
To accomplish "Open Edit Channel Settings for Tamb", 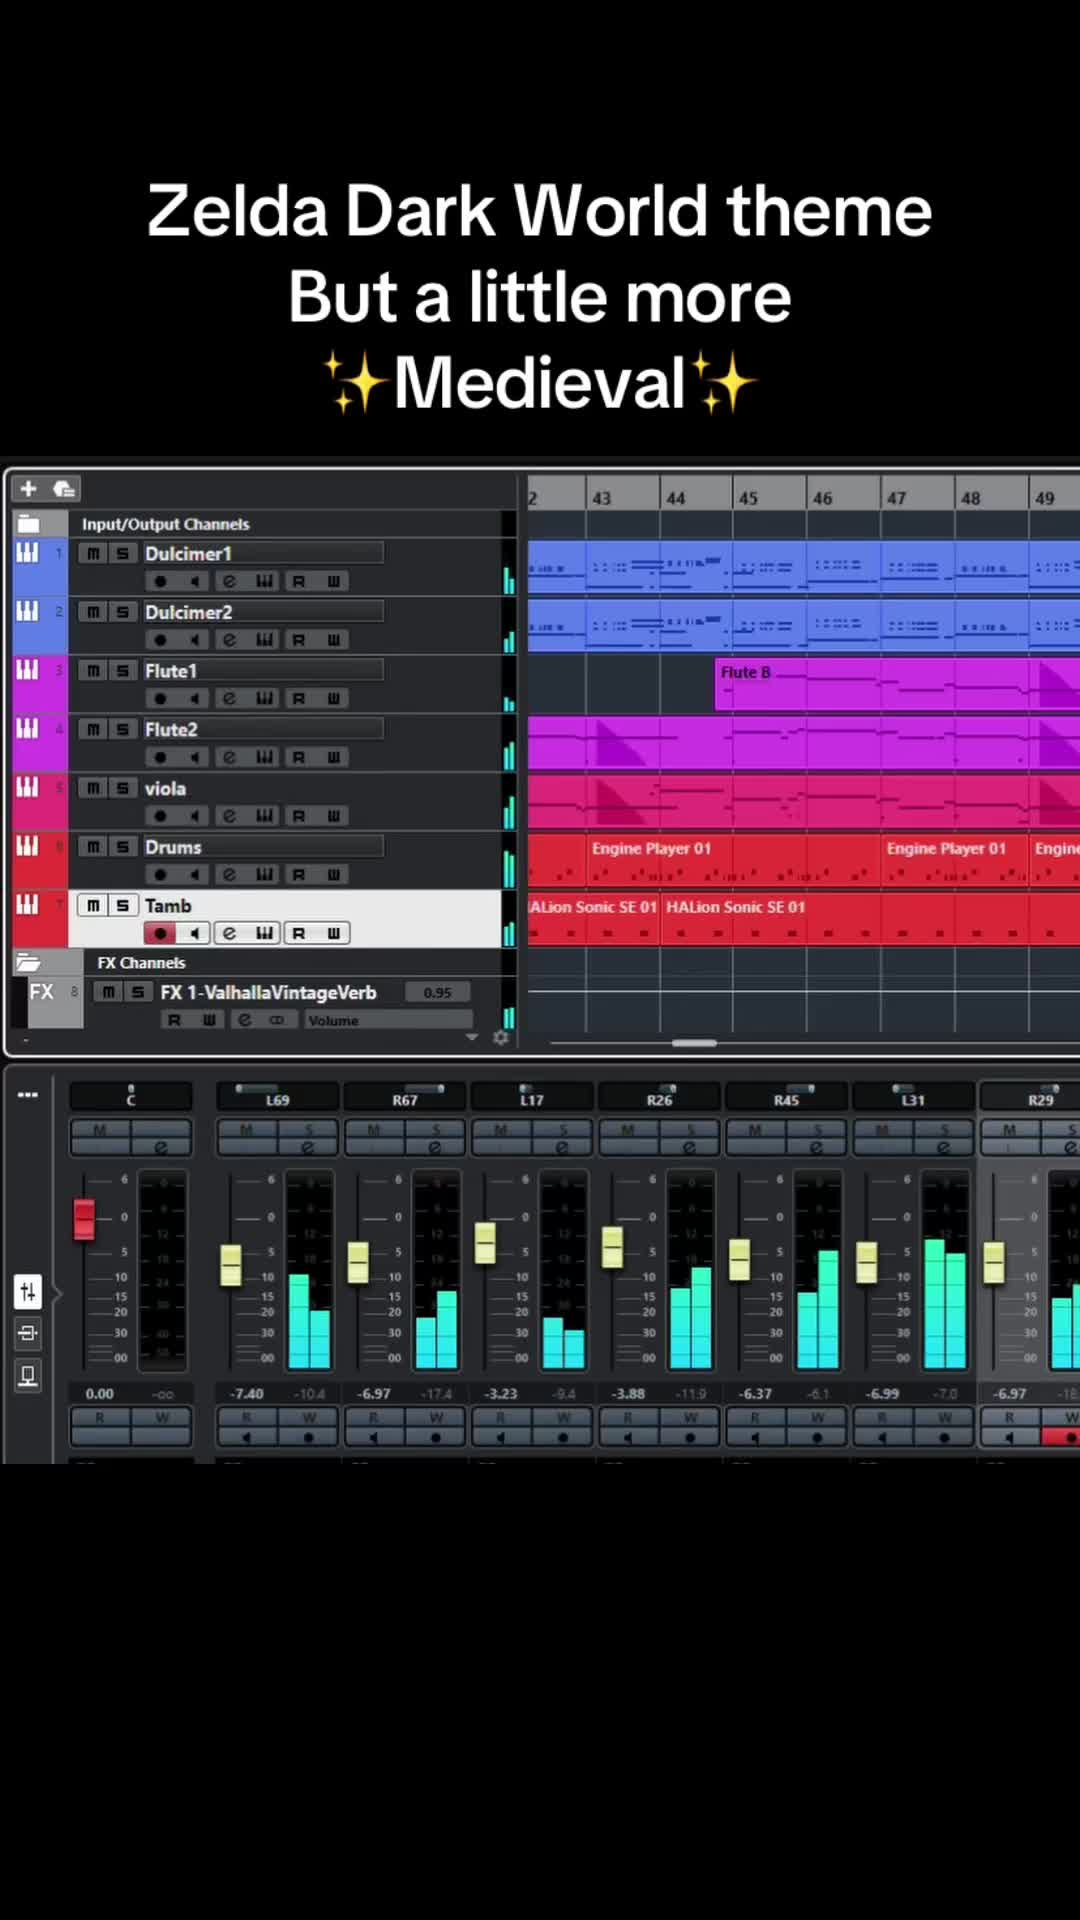I will pos(229,933).
